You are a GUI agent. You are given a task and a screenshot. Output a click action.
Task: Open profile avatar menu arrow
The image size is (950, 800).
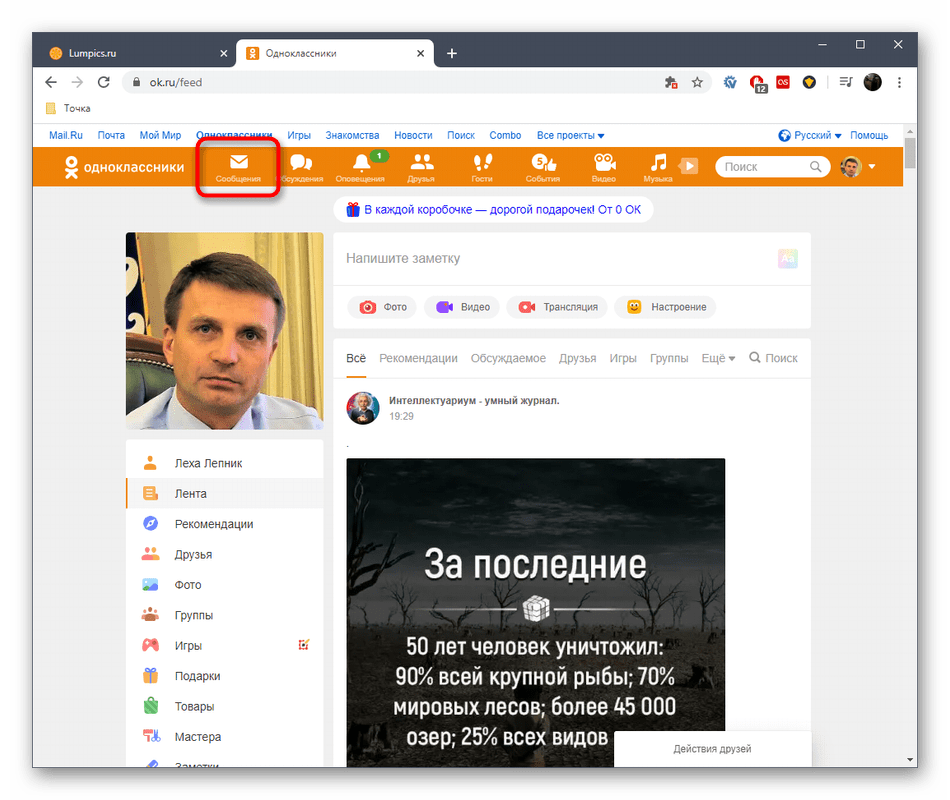pyautogui.click(x=872, y=167)
